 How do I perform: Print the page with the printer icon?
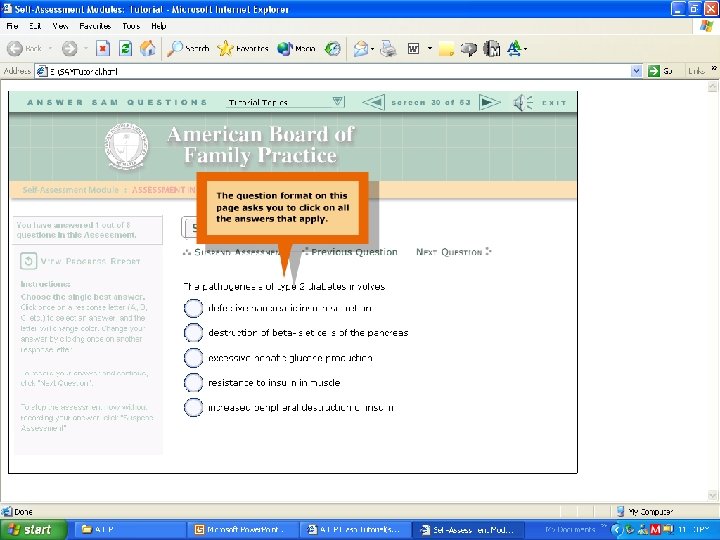tap(388, 48)
